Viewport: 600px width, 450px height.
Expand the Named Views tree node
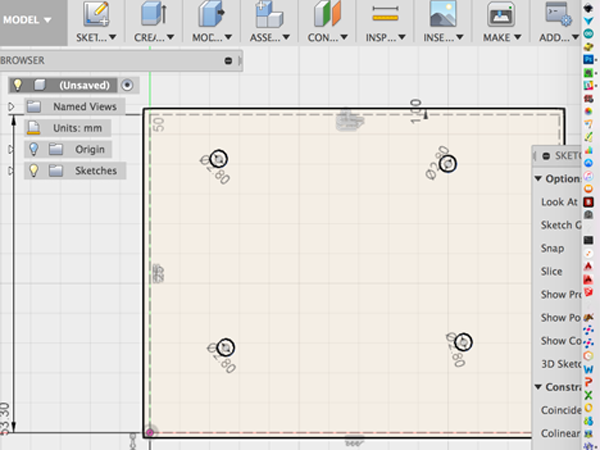11,107
